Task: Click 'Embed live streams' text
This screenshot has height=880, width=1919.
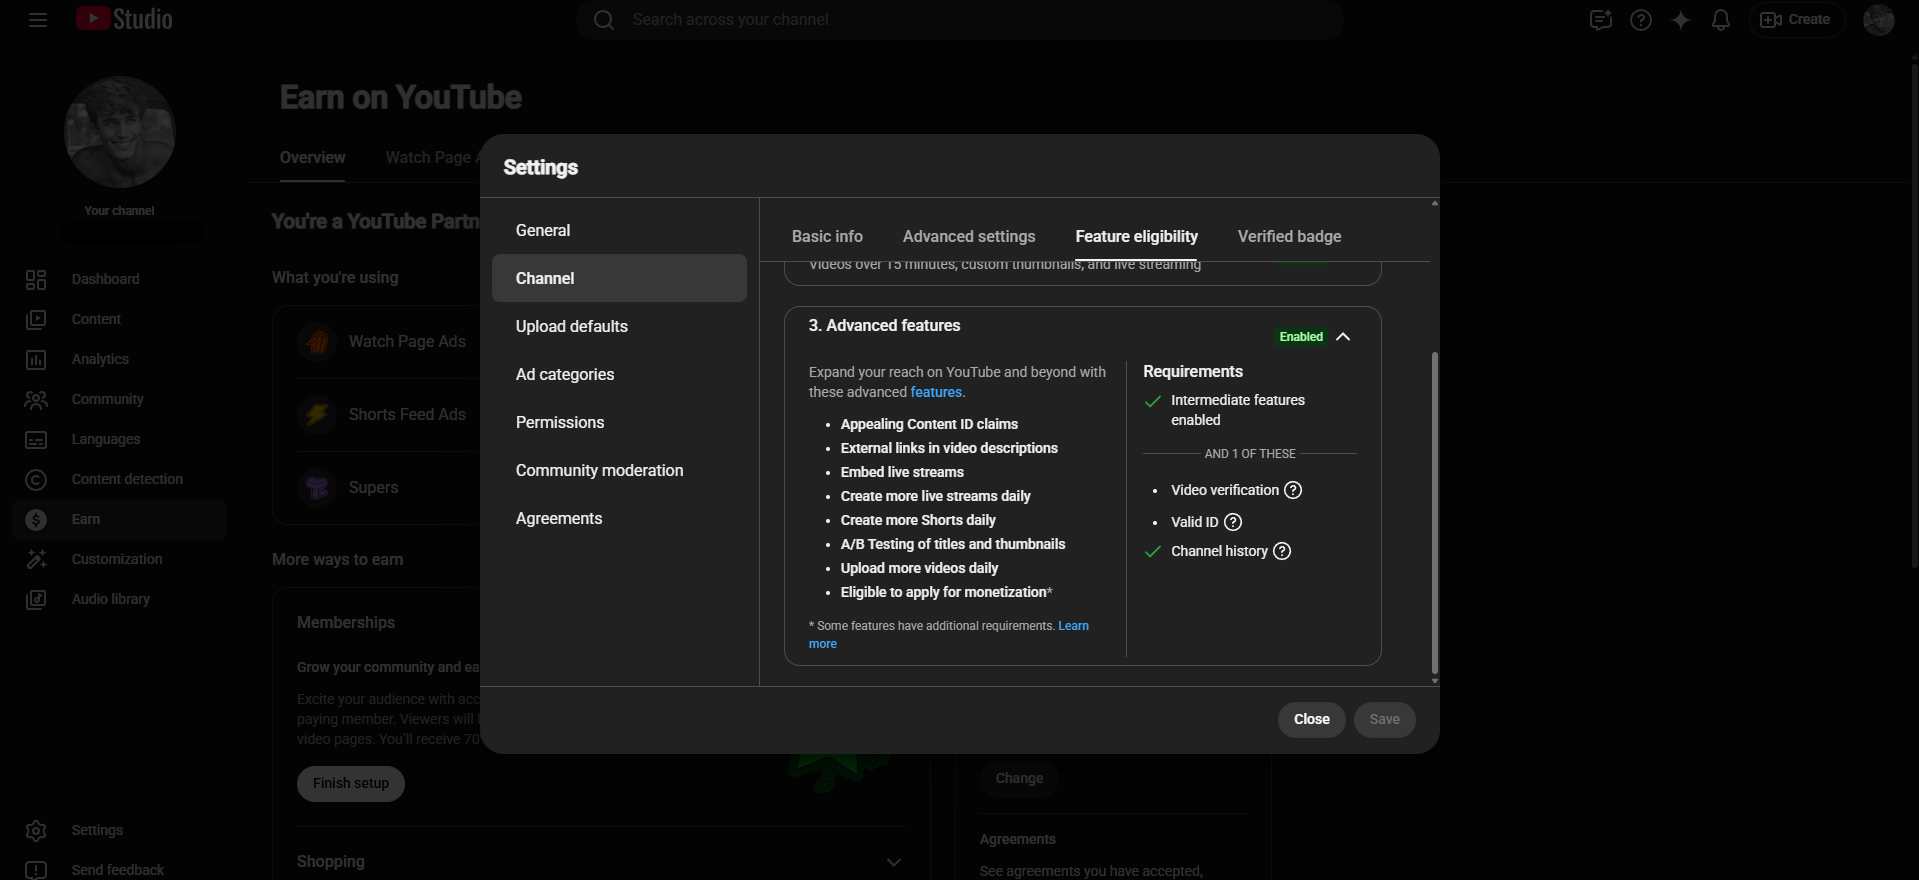Action: (902, 472)
